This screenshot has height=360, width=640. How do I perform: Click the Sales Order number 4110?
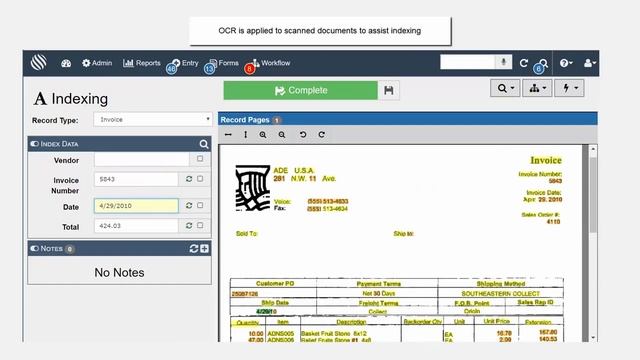[x=553, y=222]
